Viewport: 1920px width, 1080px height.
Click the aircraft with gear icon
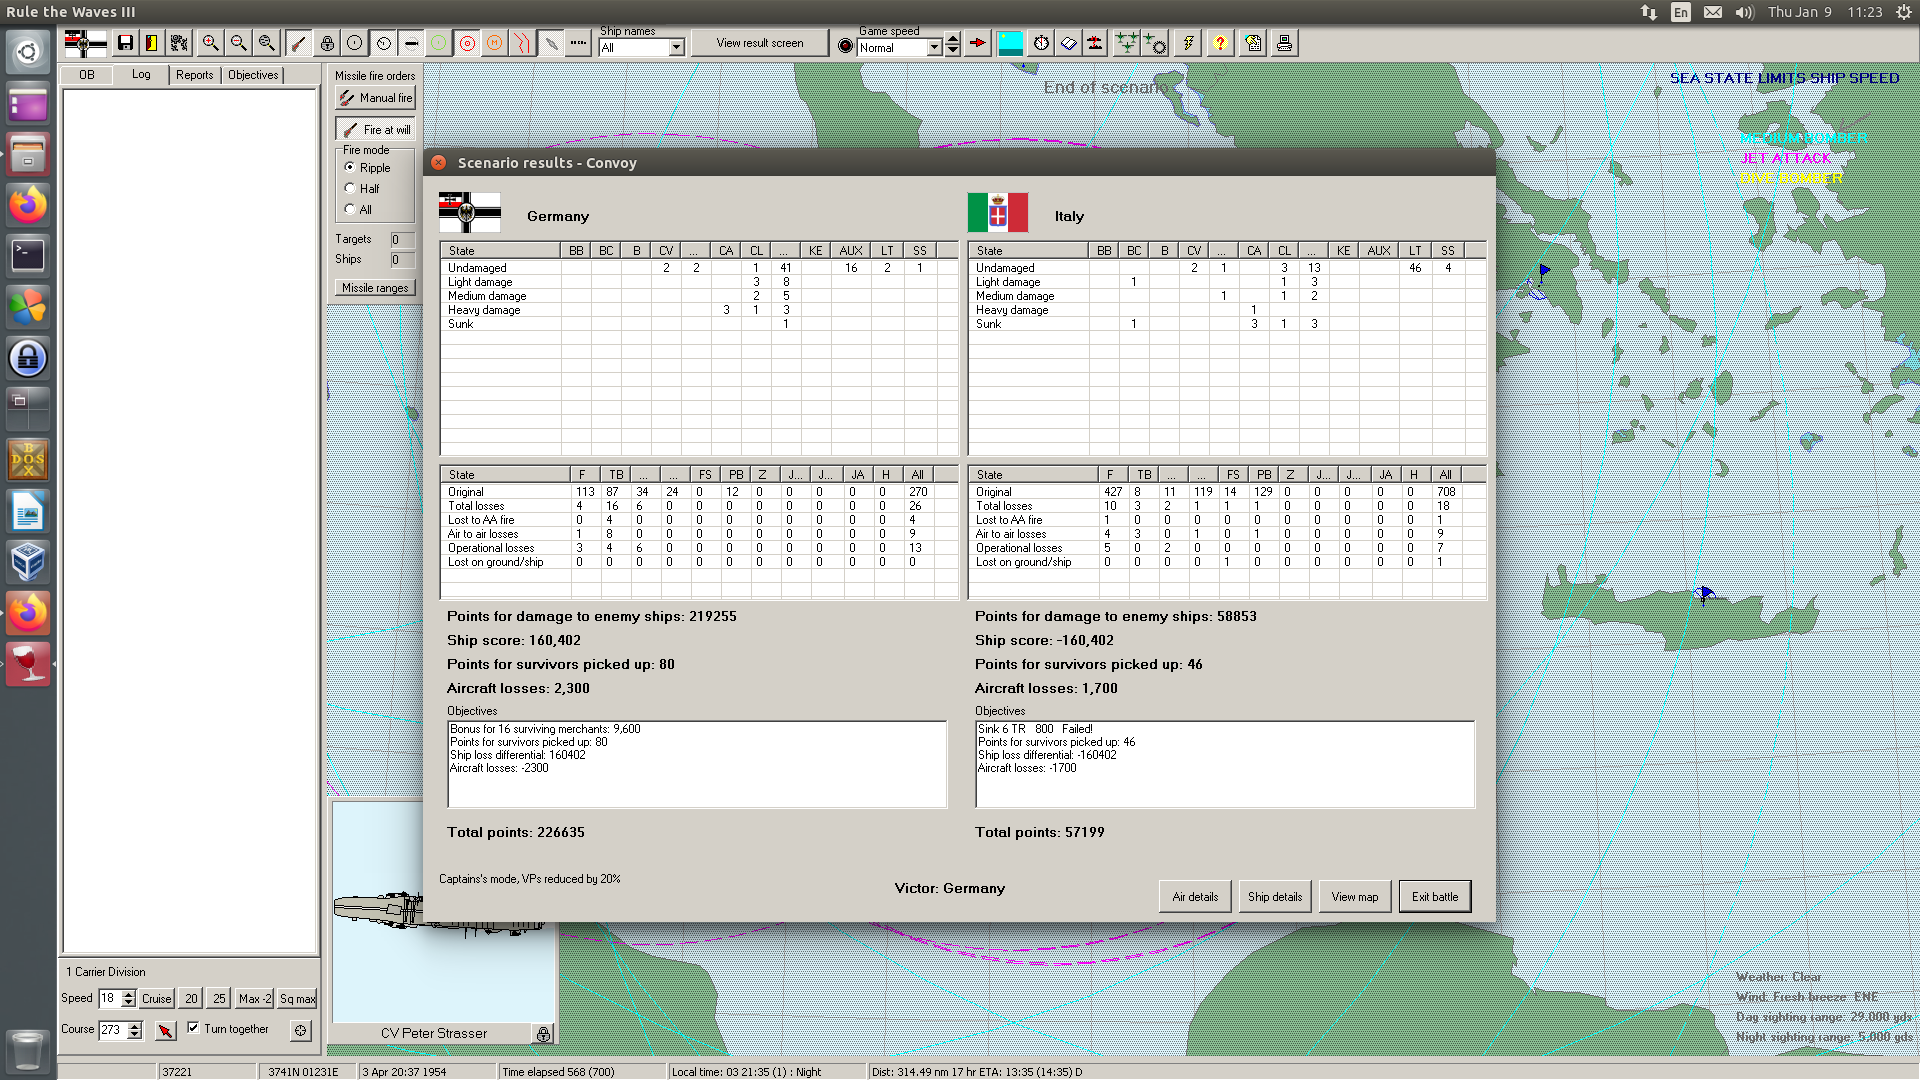point(1155,43)
